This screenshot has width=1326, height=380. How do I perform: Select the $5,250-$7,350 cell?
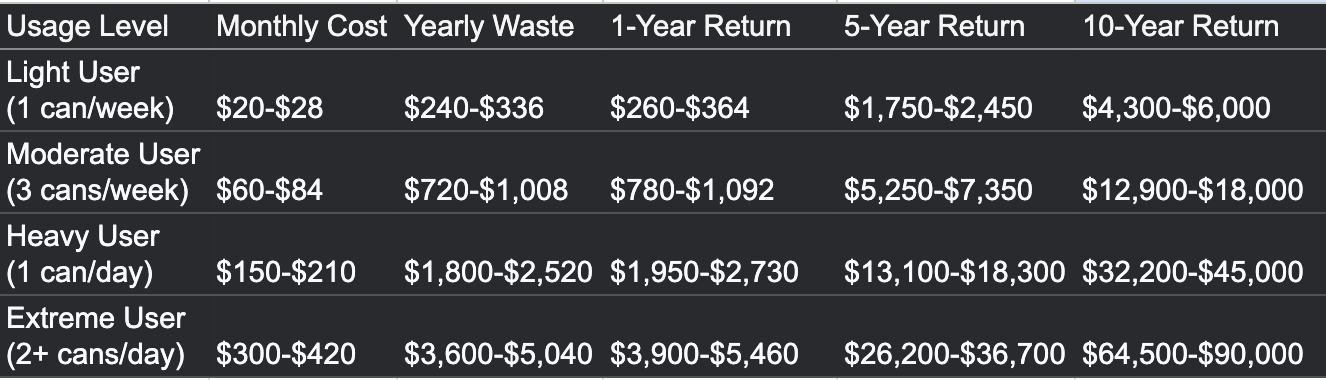(x=938, y=190)
